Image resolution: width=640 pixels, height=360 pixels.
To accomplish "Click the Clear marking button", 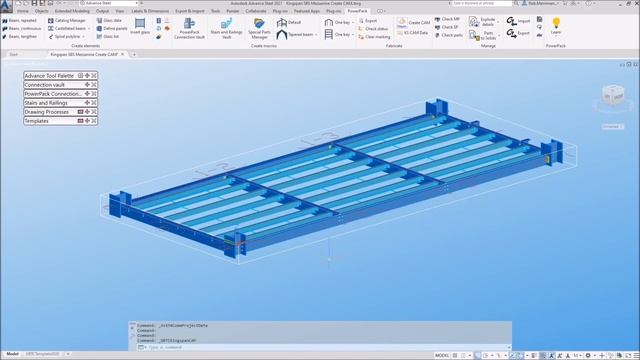I will pos(374,37).
